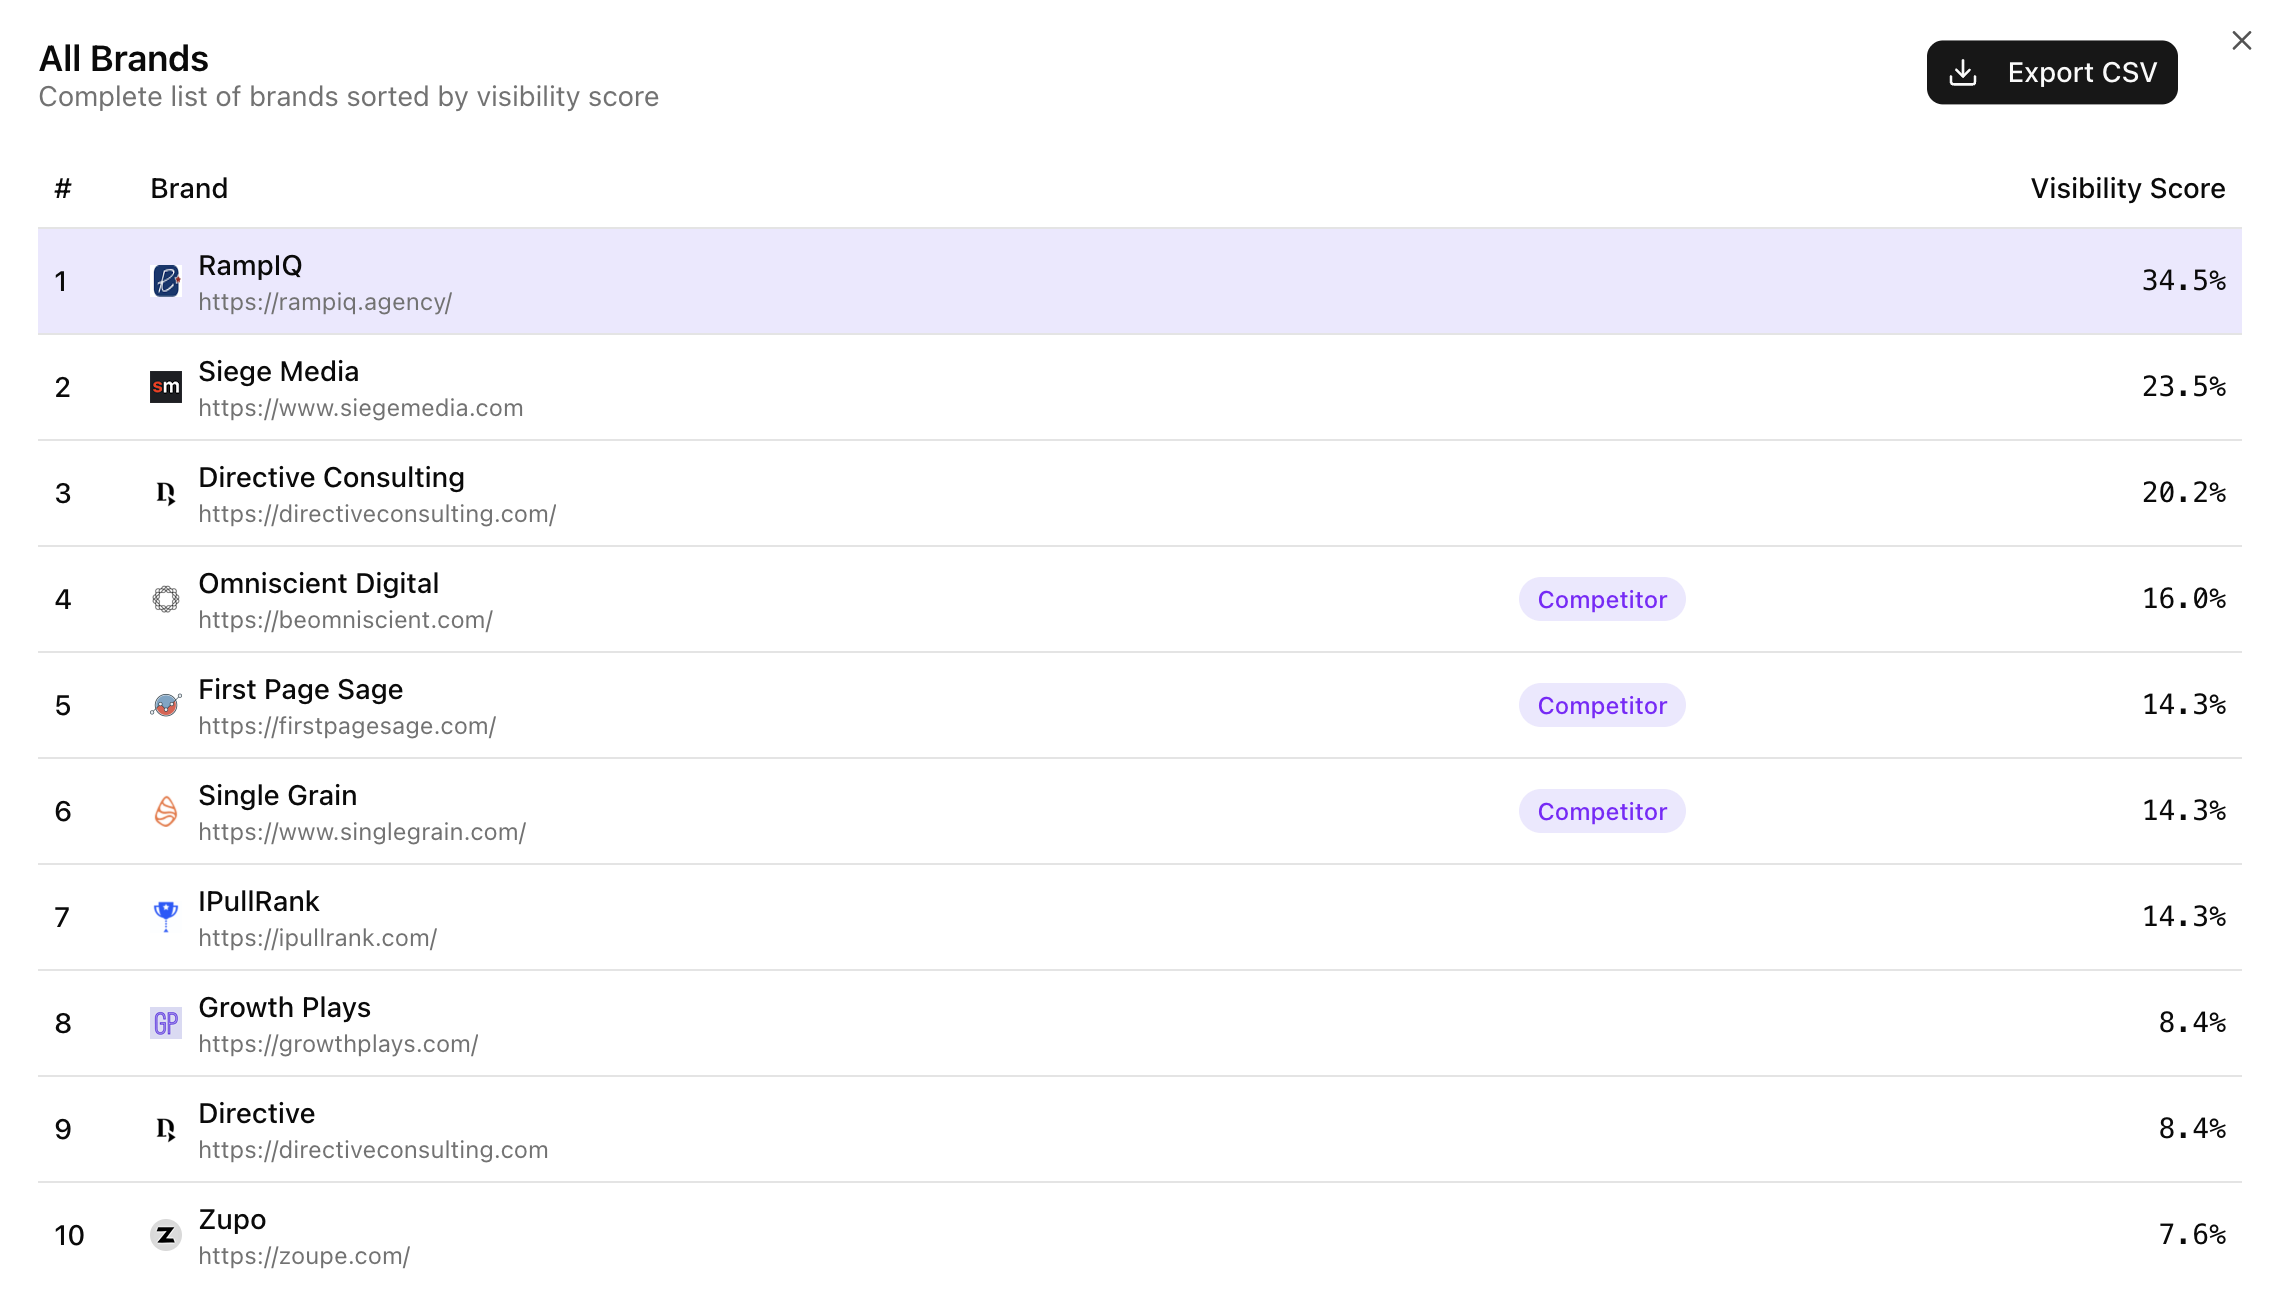Viewport: 2270px width, 1298px height.
Task: Click the Competitor badge beside First Page Sage
Action: pos(1601,705)
